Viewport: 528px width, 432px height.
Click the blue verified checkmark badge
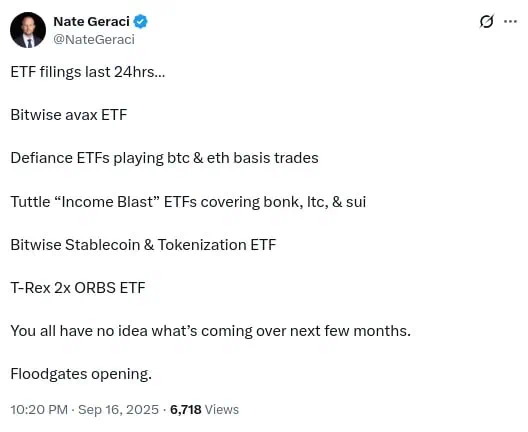pos(140,22)
